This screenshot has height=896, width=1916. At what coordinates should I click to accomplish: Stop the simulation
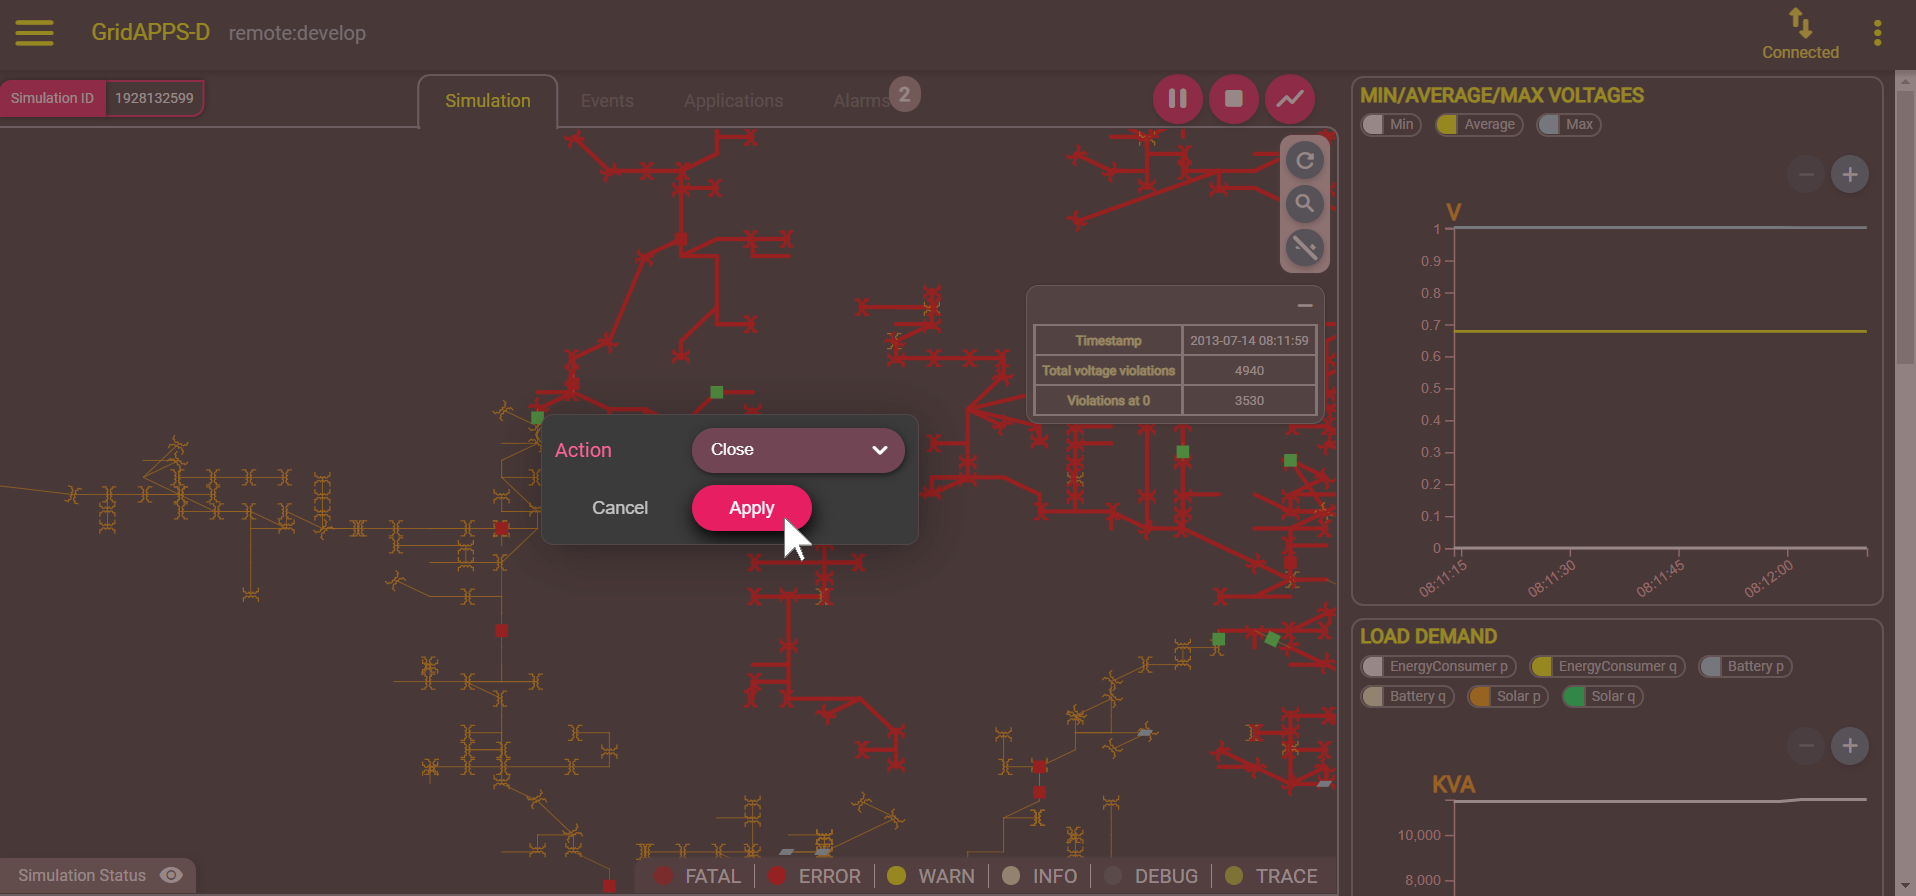pos(1234,99)
